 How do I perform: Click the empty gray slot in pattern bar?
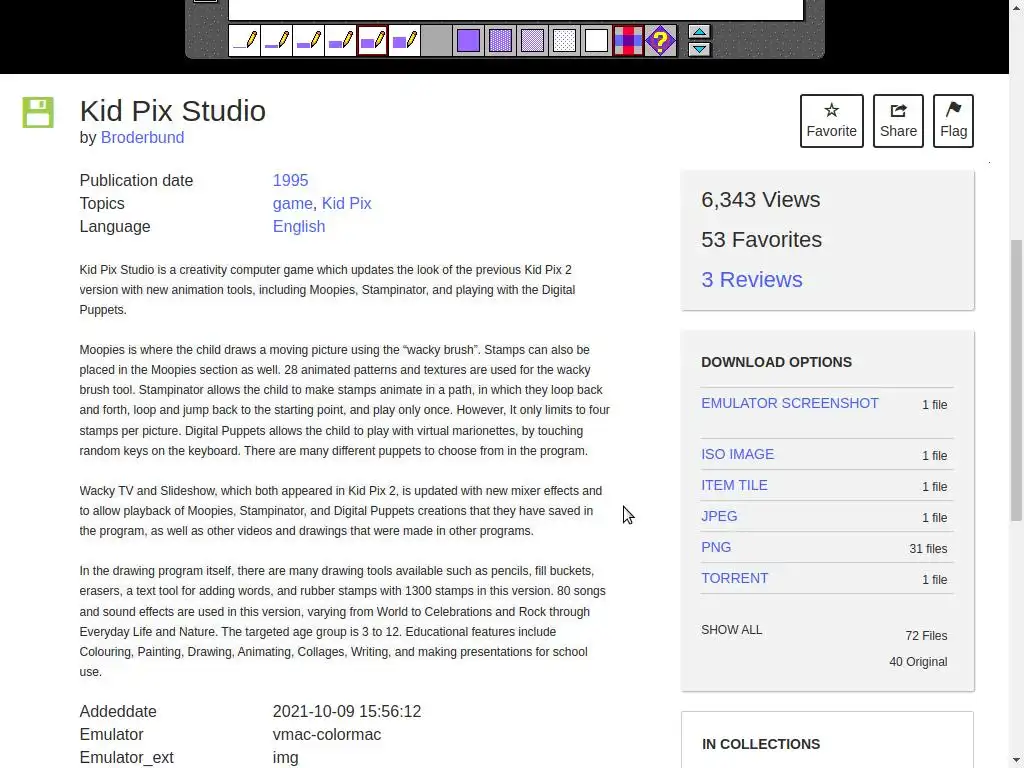click(x=436, y=40)
